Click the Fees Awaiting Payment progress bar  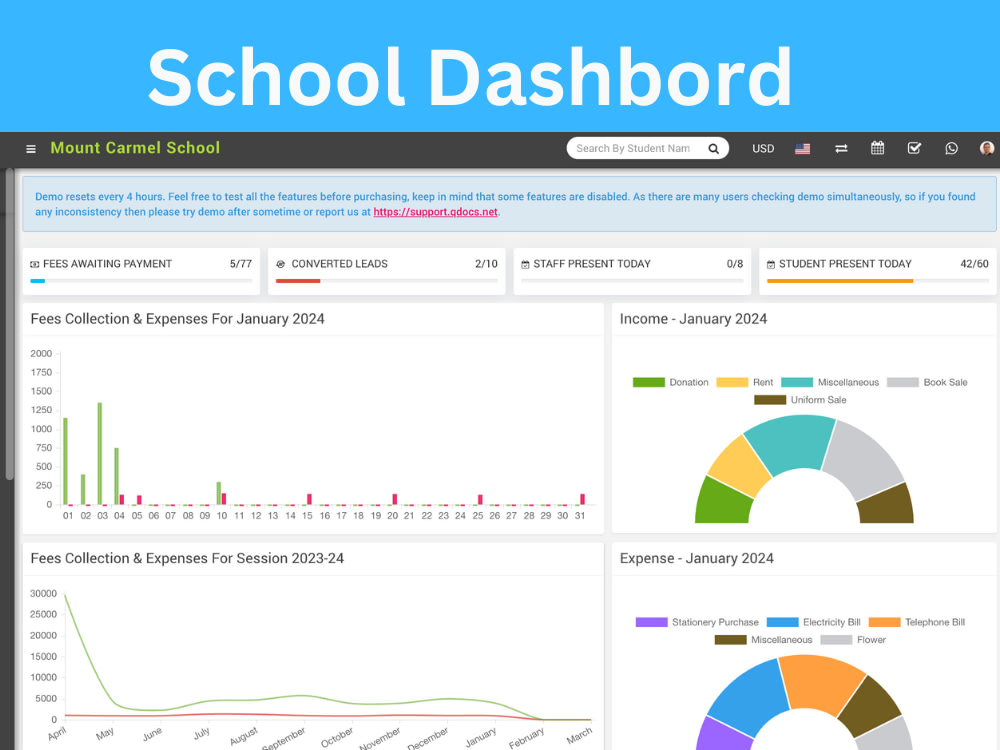(141, 281)
